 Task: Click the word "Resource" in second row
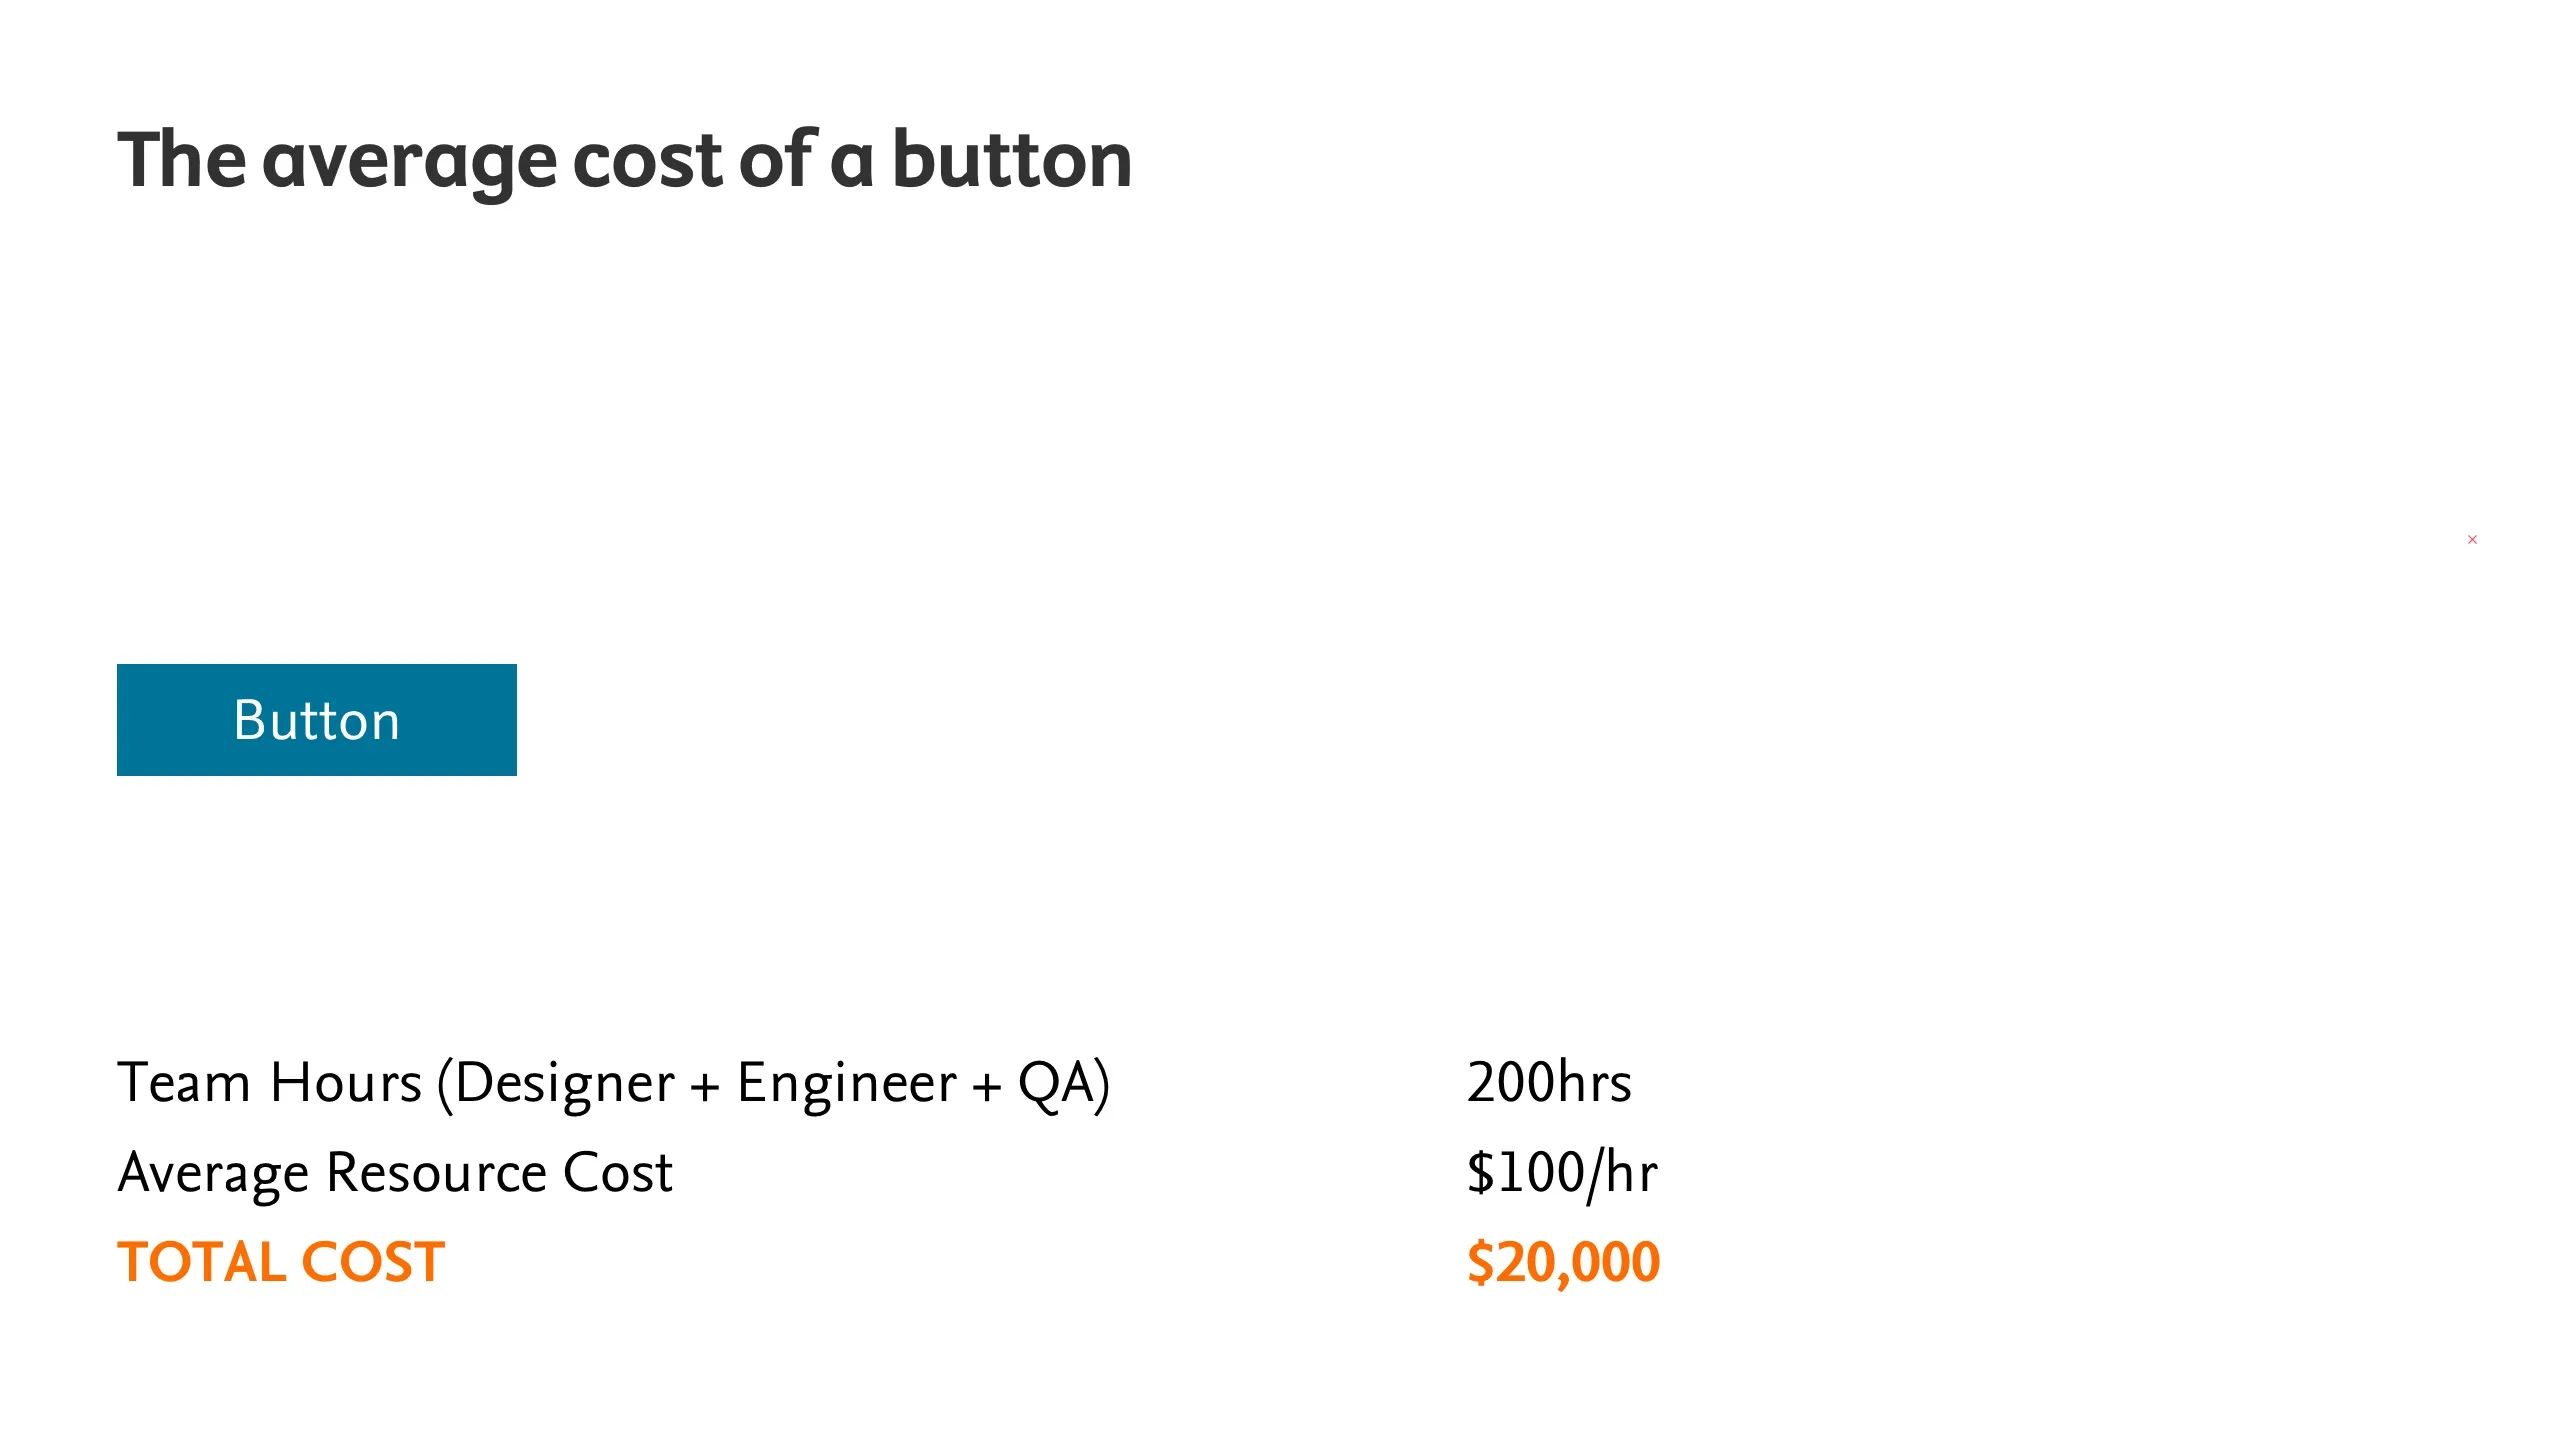[437, 1172]
